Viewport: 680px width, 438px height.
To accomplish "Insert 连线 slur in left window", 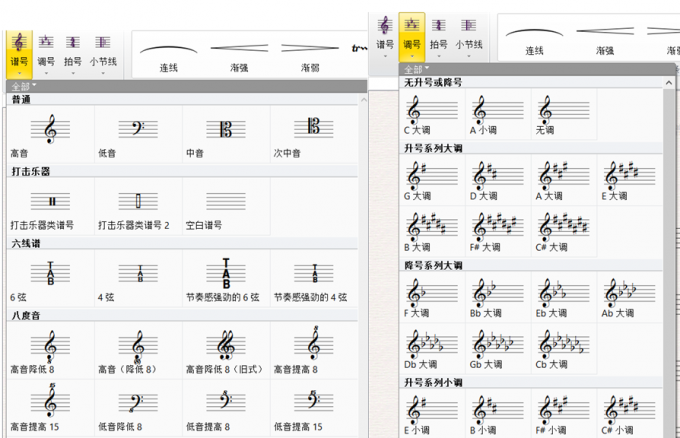I will coord(168,56).
